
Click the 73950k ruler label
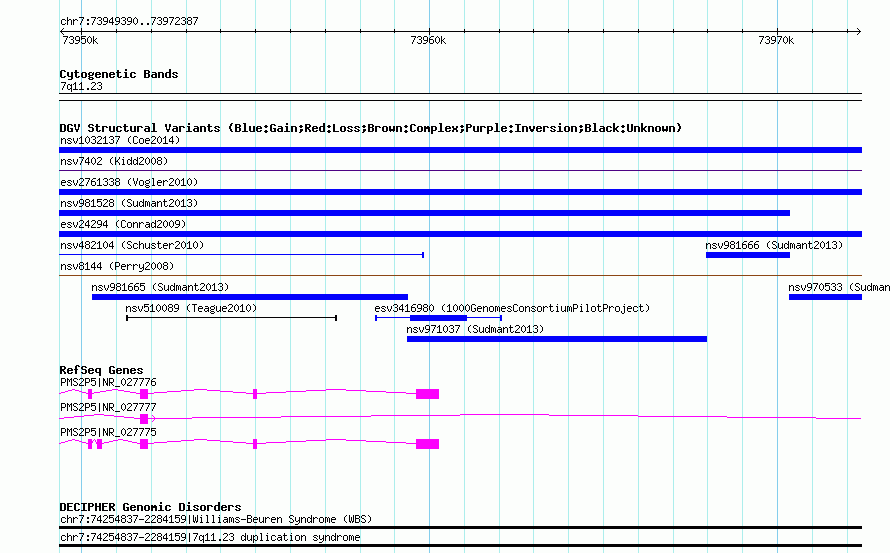[x=80, y=40]
